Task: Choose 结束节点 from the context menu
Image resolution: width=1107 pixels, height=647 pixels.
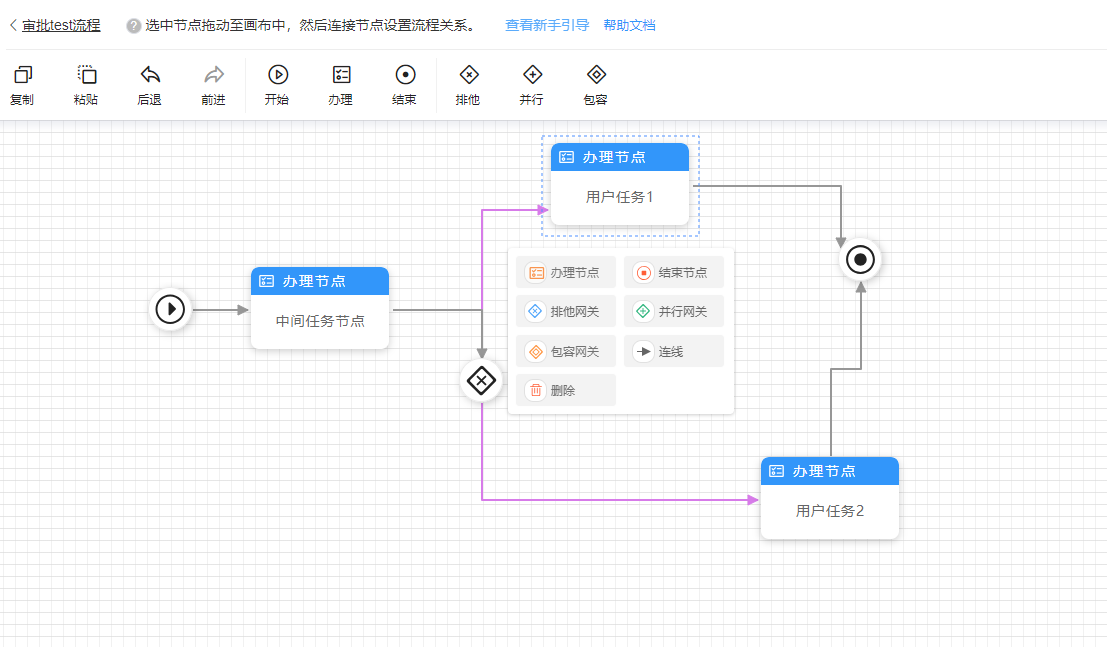Action: pos(674,272)
